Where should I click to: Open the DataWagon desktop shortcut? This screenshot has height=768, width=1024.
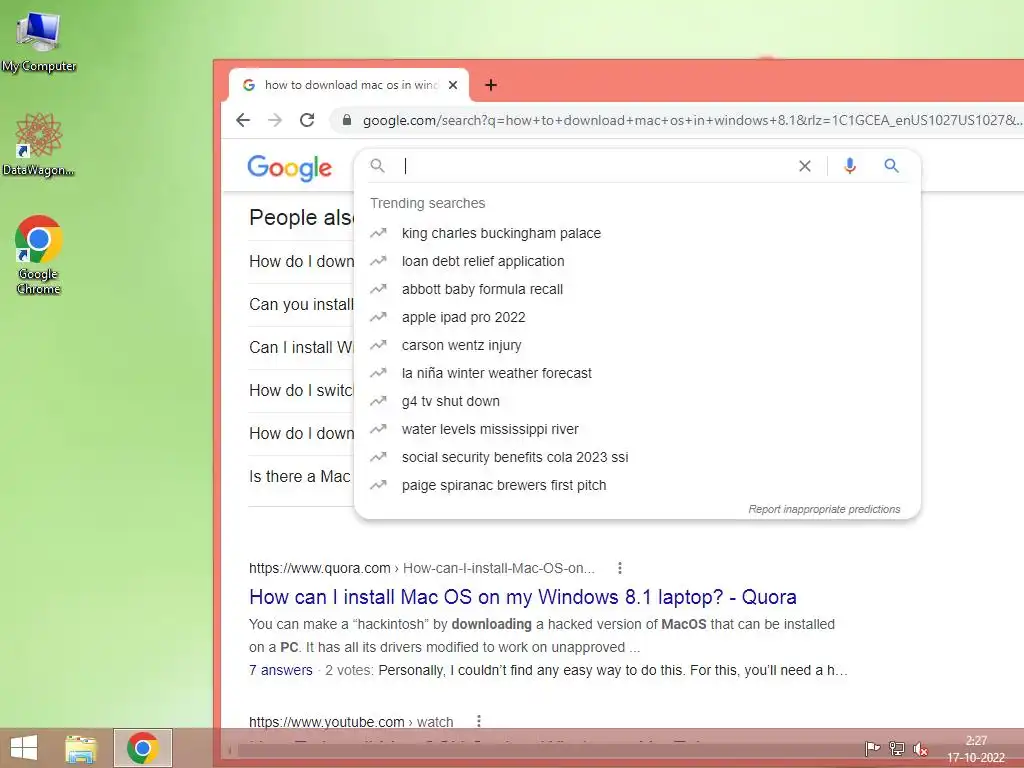point(38,144)
